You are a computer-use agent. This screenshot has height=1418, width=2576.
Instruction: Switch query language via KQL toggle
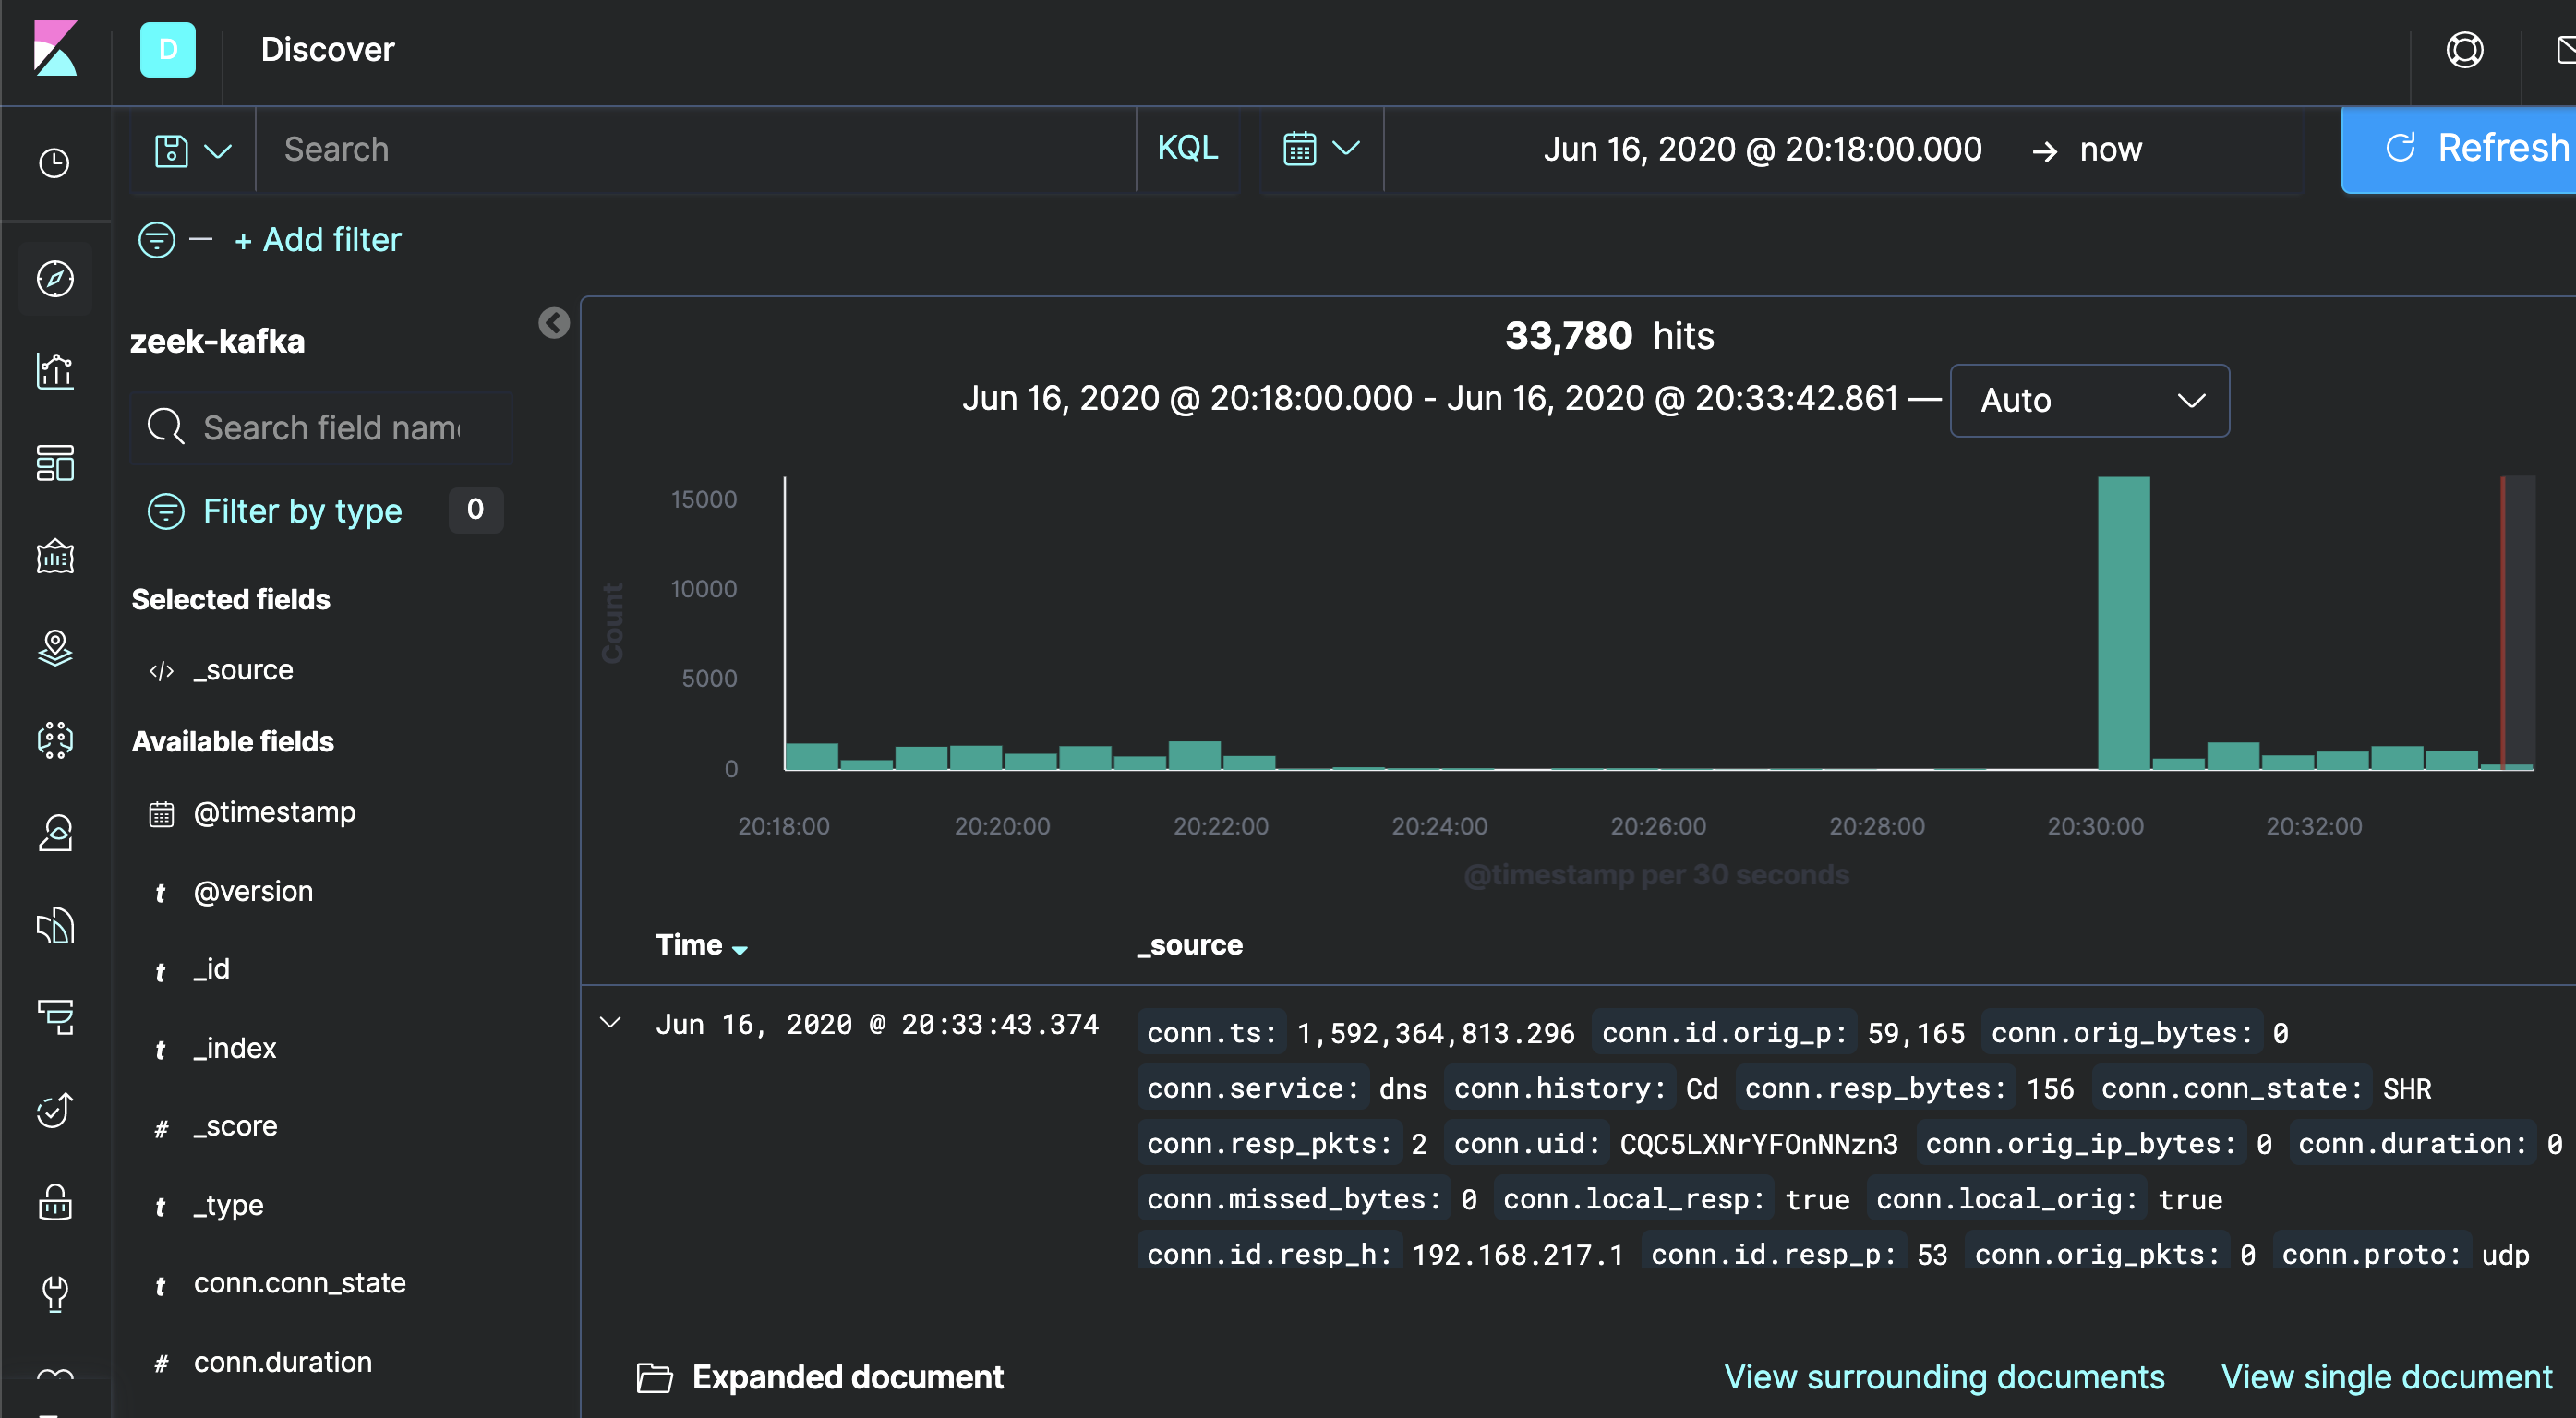[x=1187, y=149]
